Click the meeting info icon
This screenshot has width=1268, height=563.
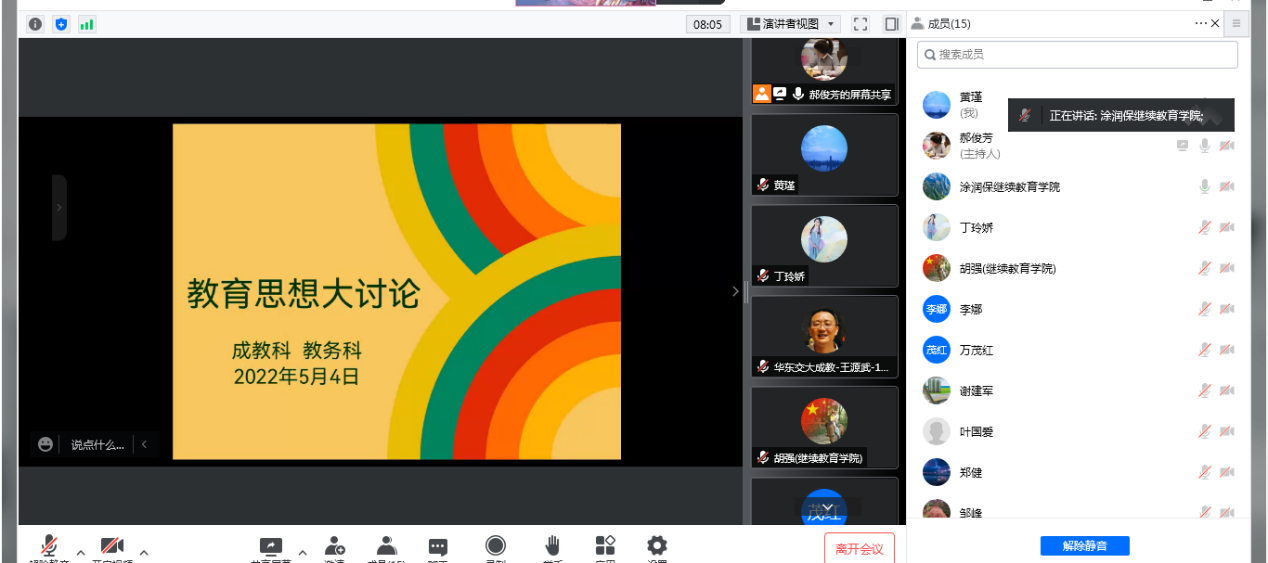pos(36,24)
